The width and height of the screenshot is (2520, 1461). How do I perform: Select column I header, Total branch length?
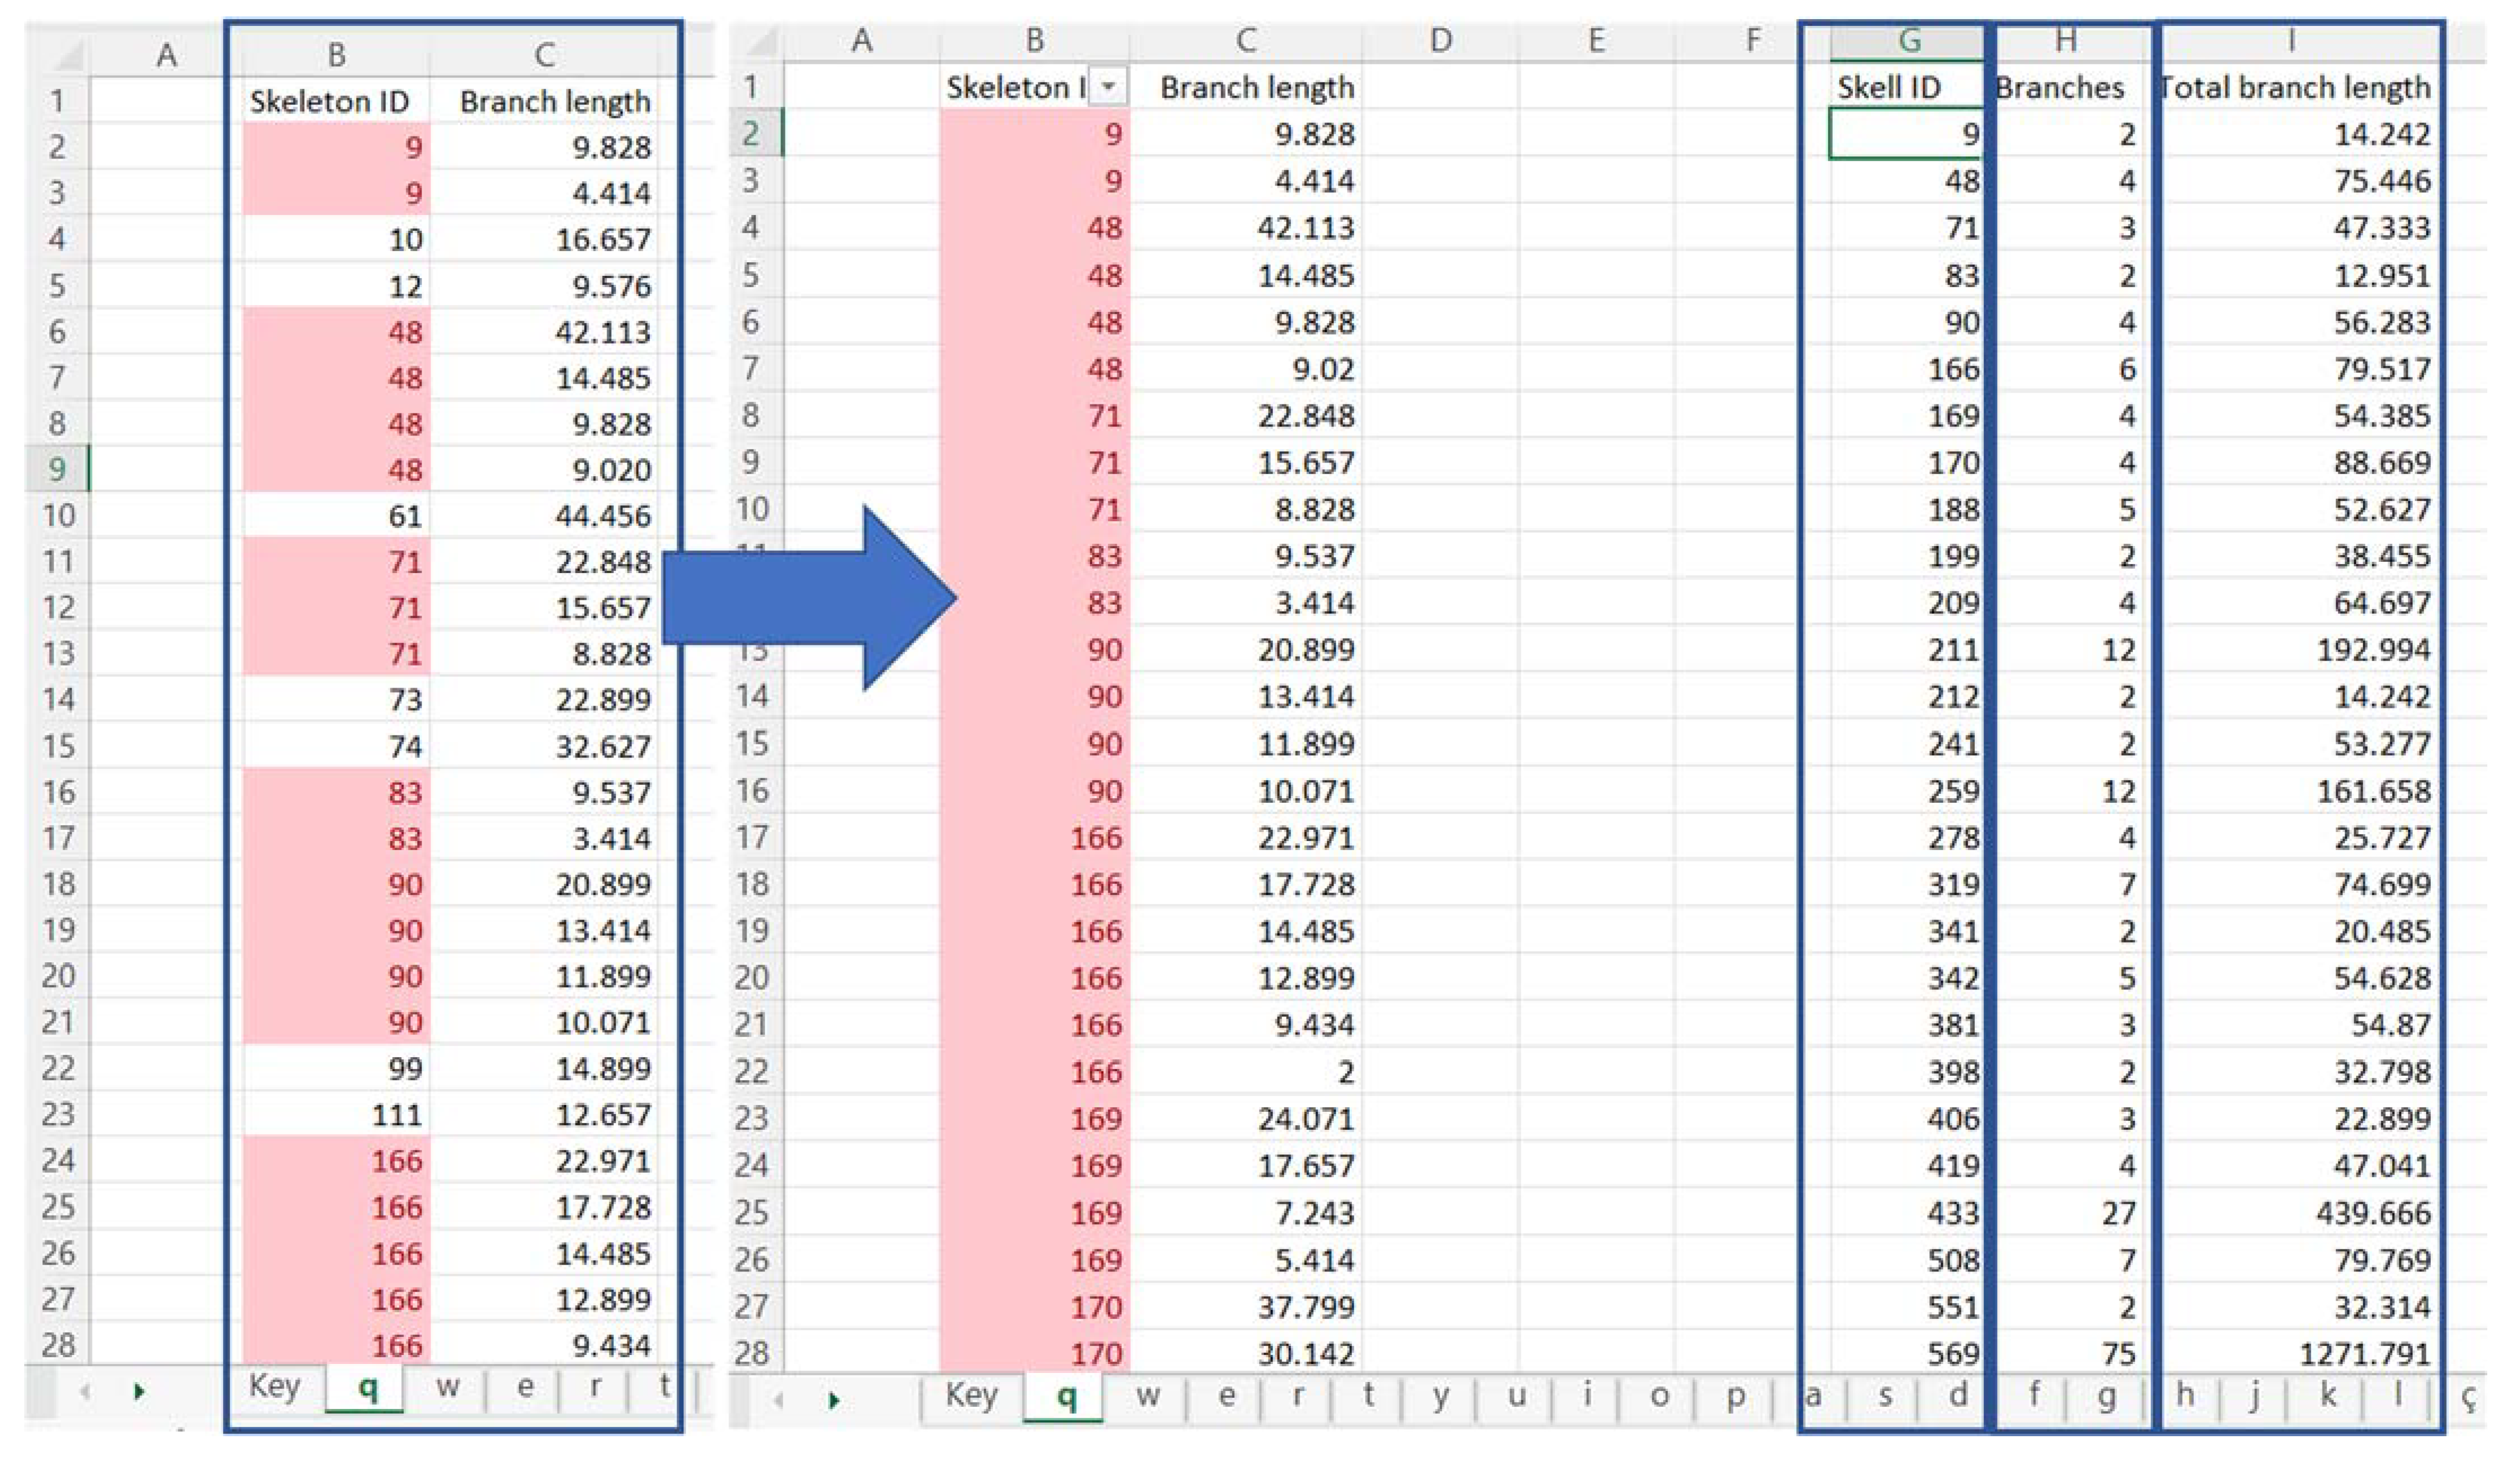pyautogui.click(x=2292, y=41)
